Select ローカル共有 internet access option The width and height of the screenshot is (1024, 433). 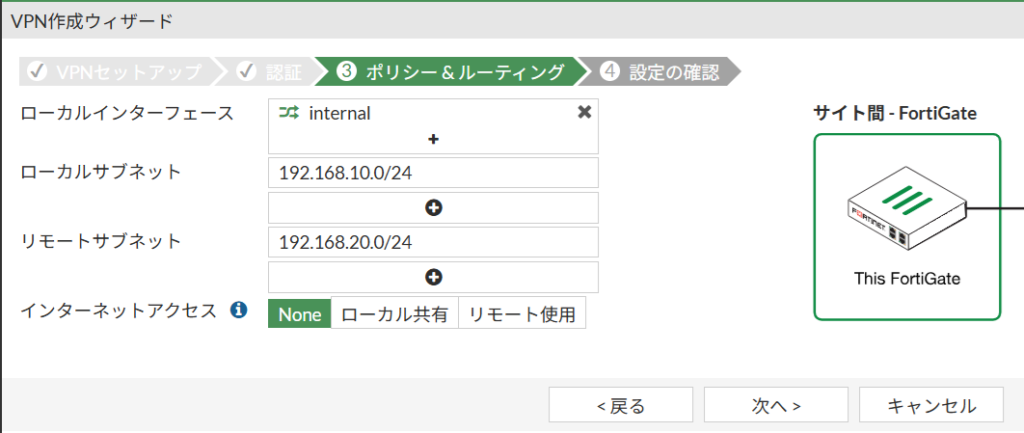[394, 314]
